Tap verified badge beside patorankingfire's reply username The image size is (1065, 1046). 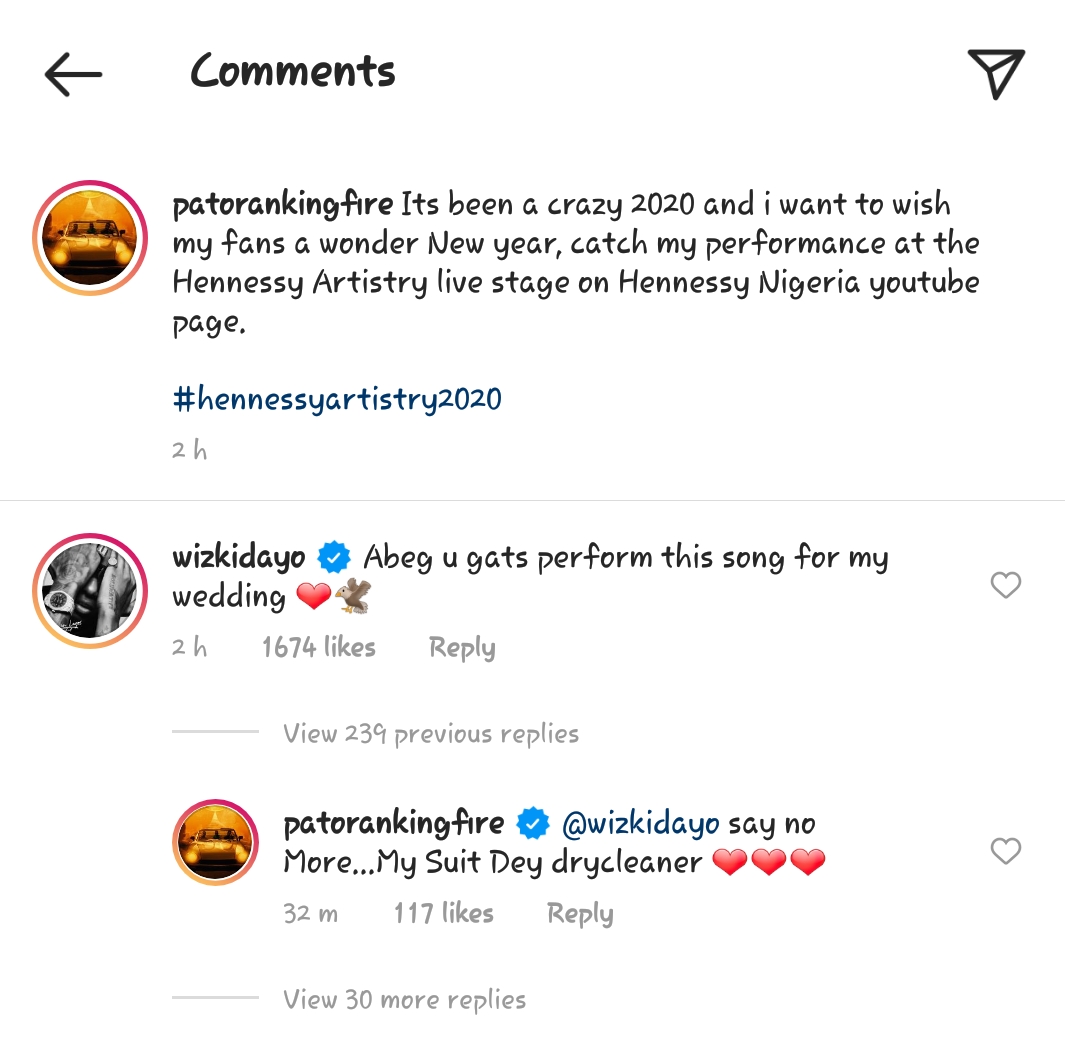(533, 824)
